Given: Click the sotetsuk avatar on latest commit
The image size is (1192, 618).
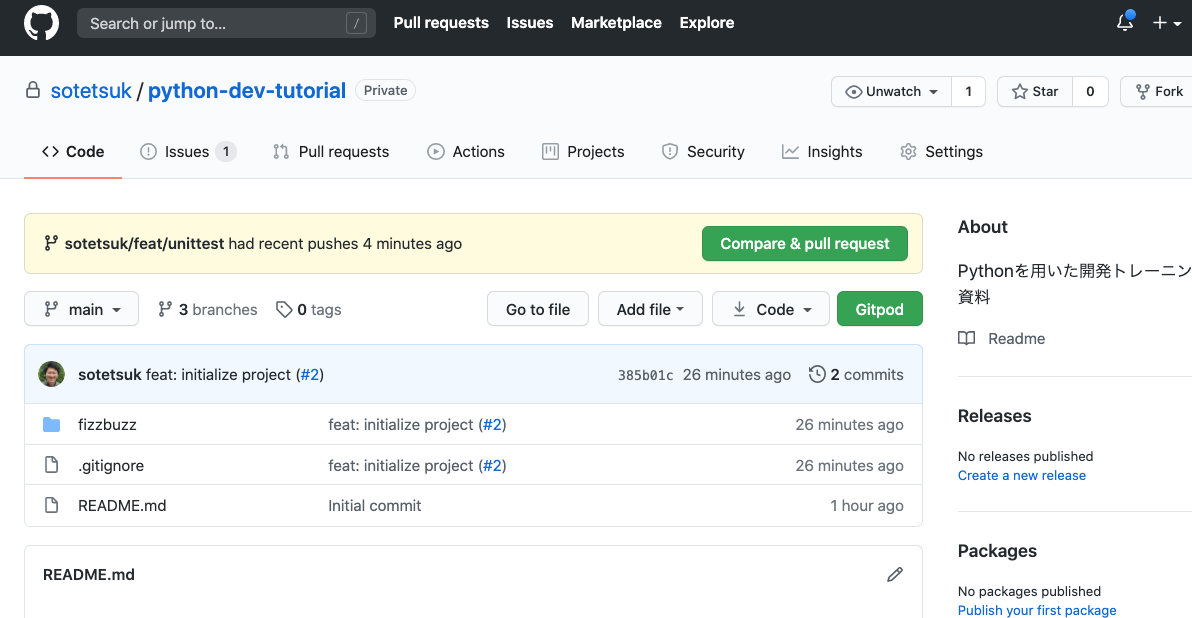Looking at the screenshot, I should click(x=51, y=374).
